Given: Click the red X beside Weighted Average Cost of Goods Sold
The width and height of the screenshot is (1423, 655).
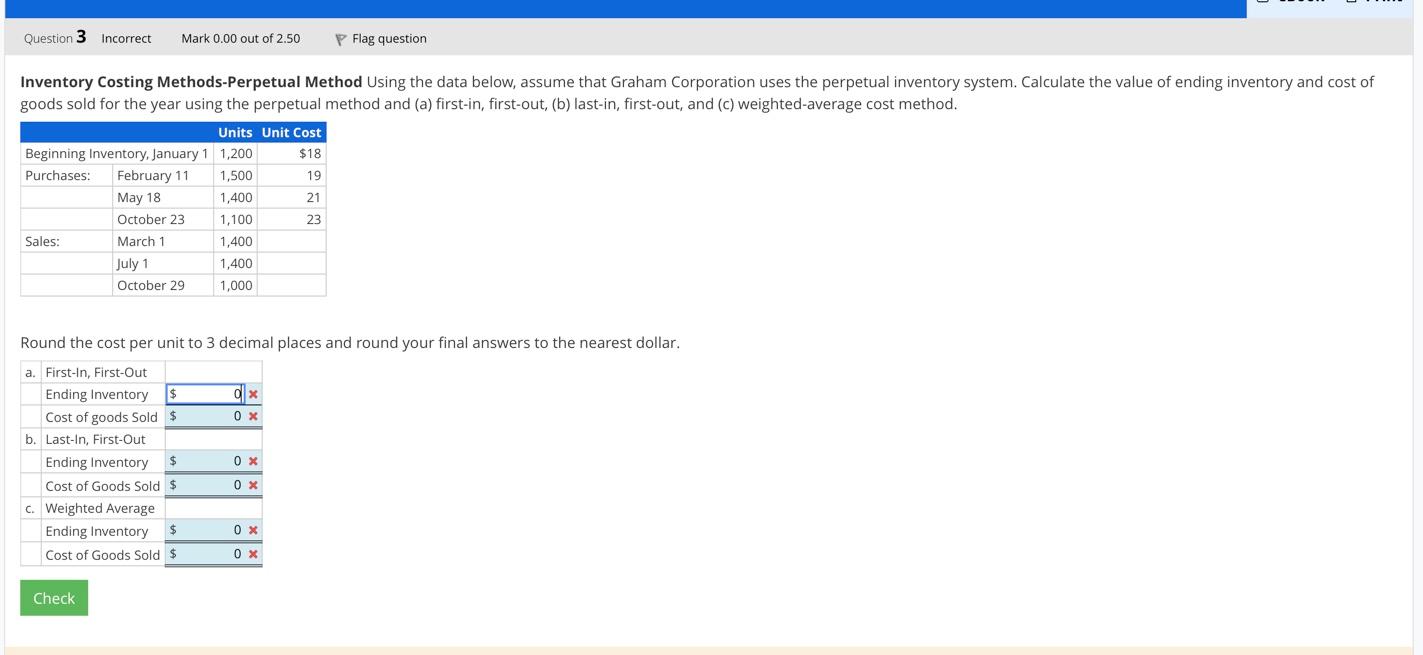Looking at the screenshot, I should pyautogui.click(x=251, y=554).
